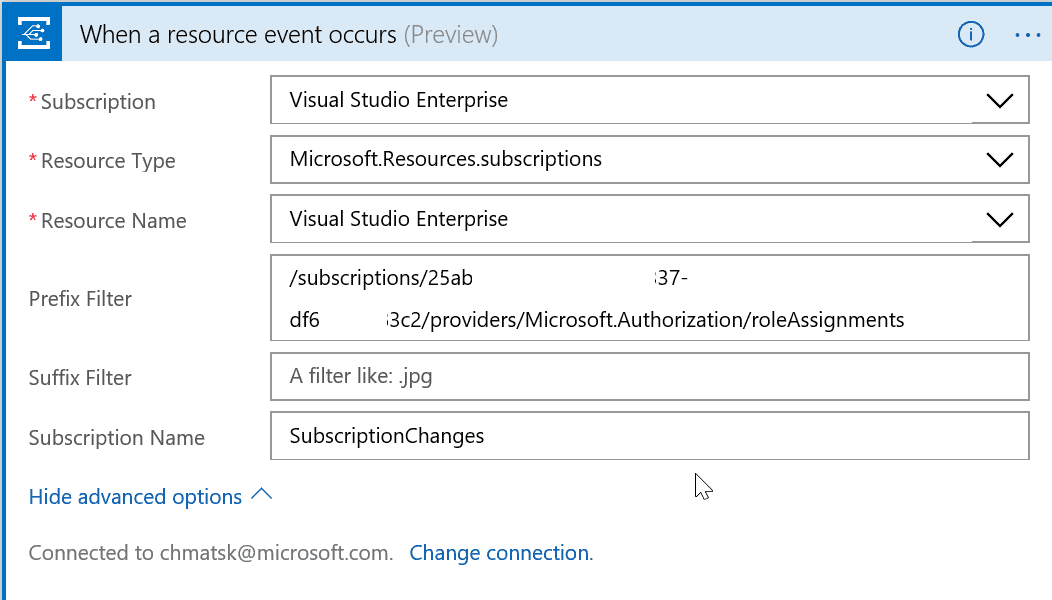Focus the Suffix Filter input box

point(649,377)
